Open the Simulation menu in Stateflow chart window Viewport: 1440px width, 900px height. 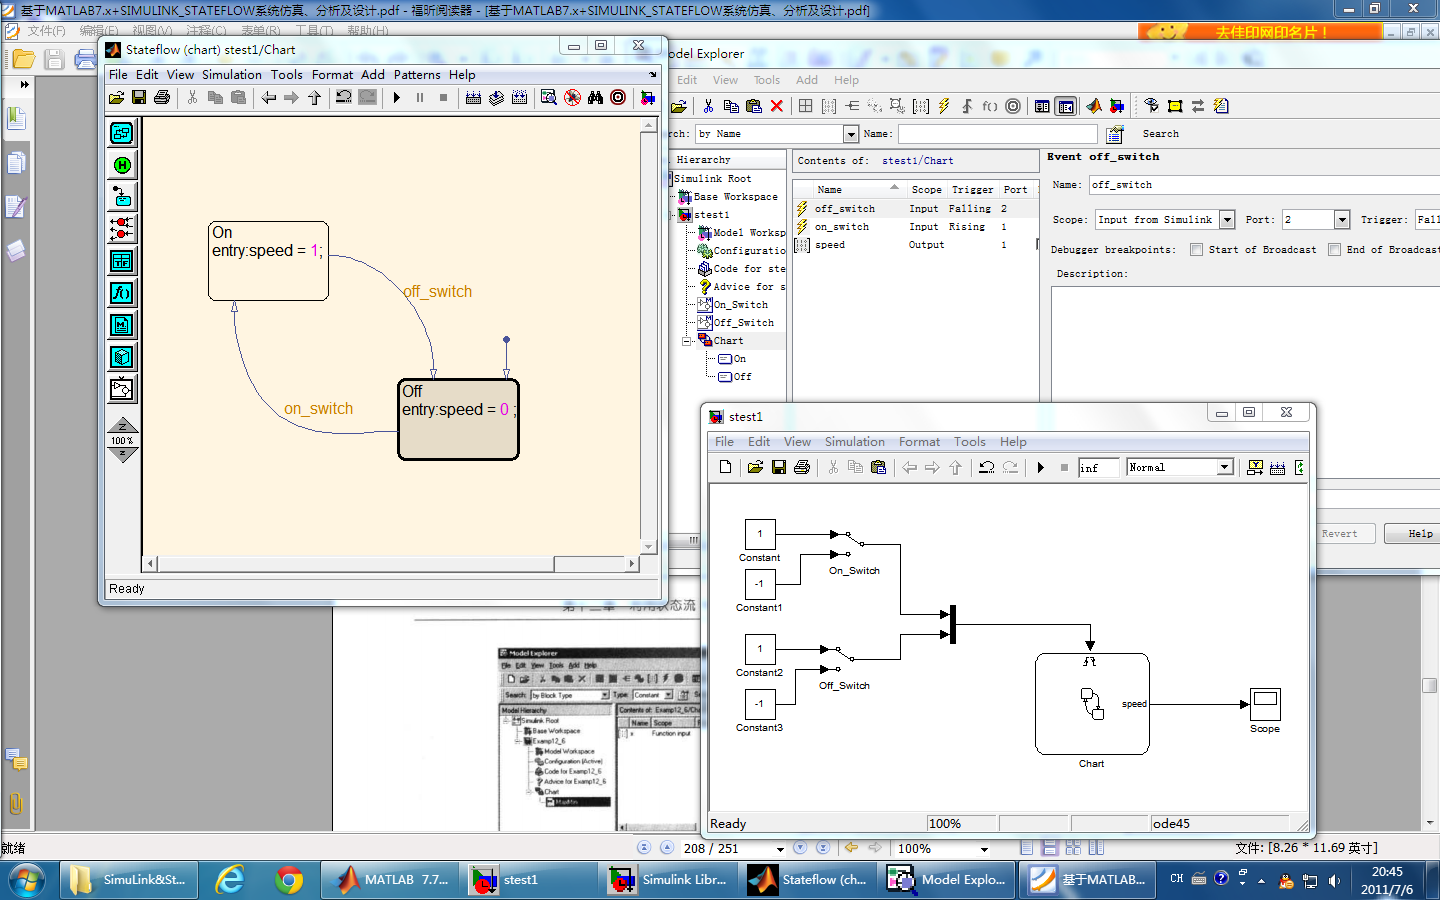pyautogui.click(x=231, y=75)
